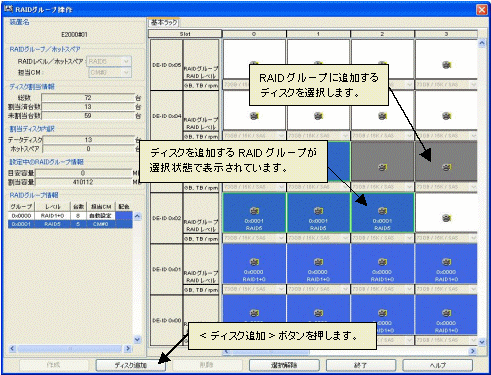Select the white free disk in DE-ID 0x02 slot 3

tap(446, 213)
